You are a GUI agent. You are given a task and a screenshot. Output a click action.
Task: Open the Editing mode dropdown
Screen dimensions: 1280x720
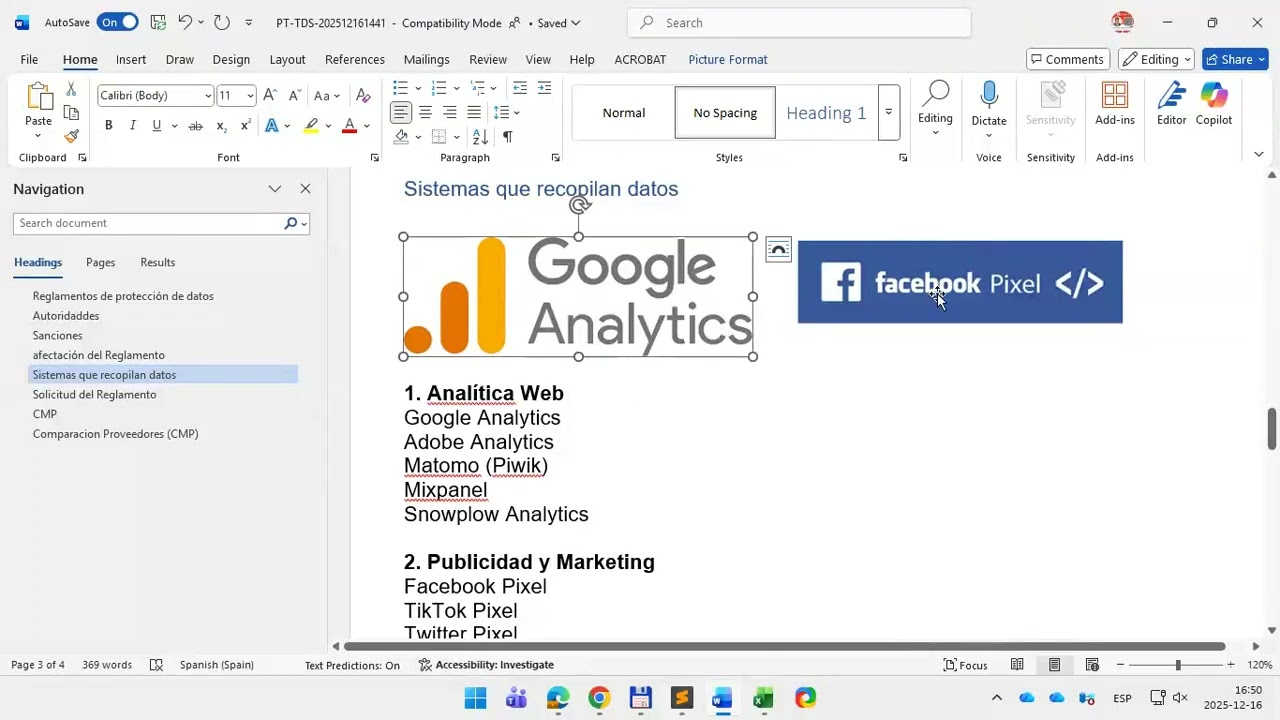click(1156, 59)
